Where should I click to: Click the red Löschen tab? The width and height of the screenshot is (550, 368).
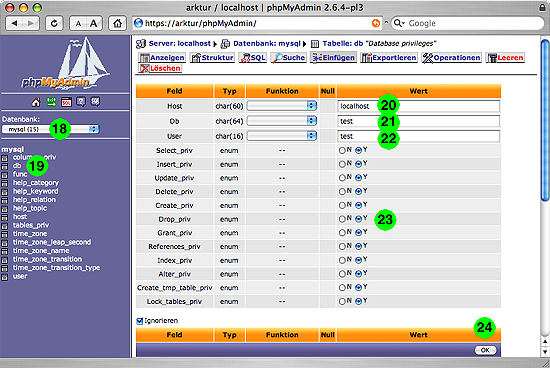click(x=160, y=68)
